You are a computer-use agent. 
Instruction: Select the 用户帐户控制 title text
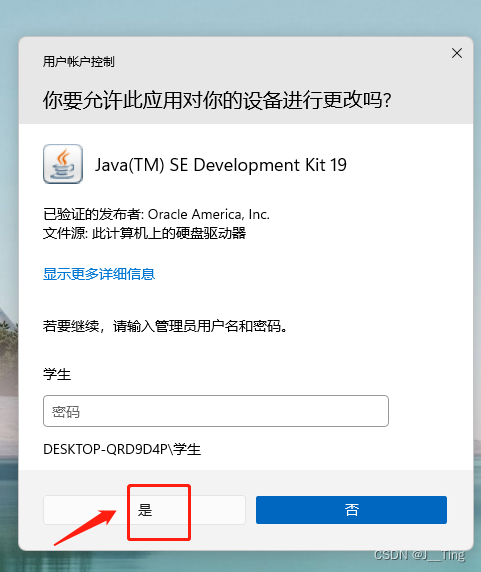[78, 62]
